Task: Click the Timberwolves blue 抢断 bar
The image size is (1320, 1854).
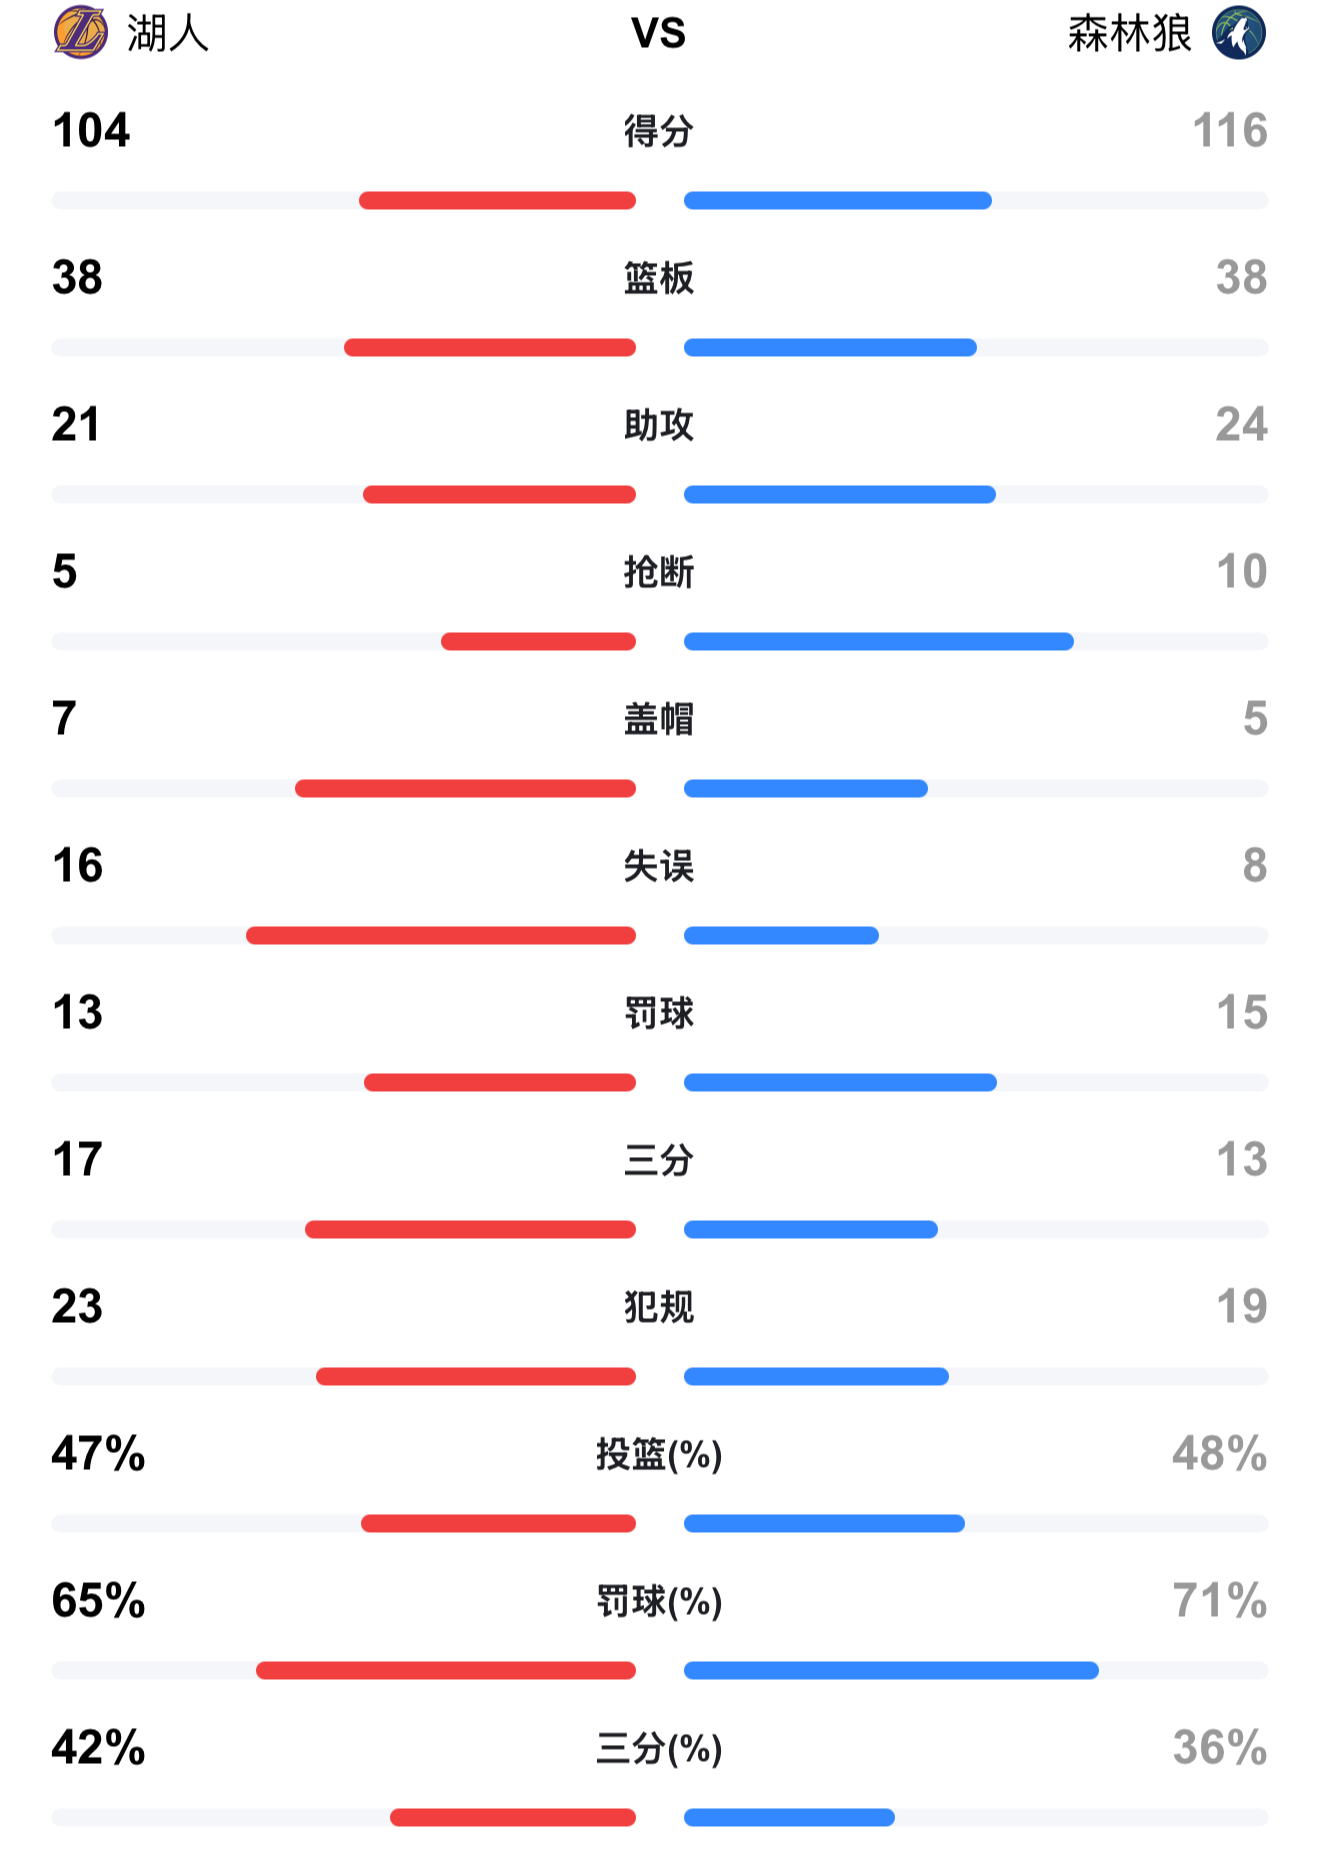Action: (x=878, y=642)
